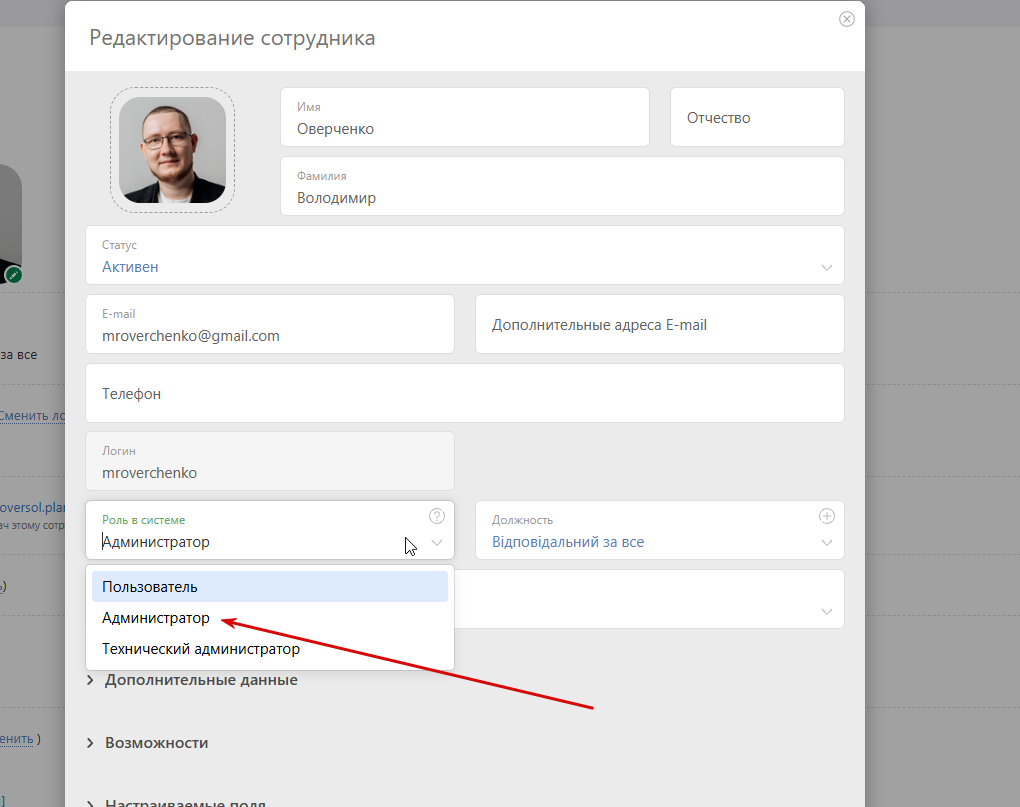Click the Логин field mroverchenko
Viewport: 1020px width, 807px height.
pyautogui.click(x=269, y=461)
